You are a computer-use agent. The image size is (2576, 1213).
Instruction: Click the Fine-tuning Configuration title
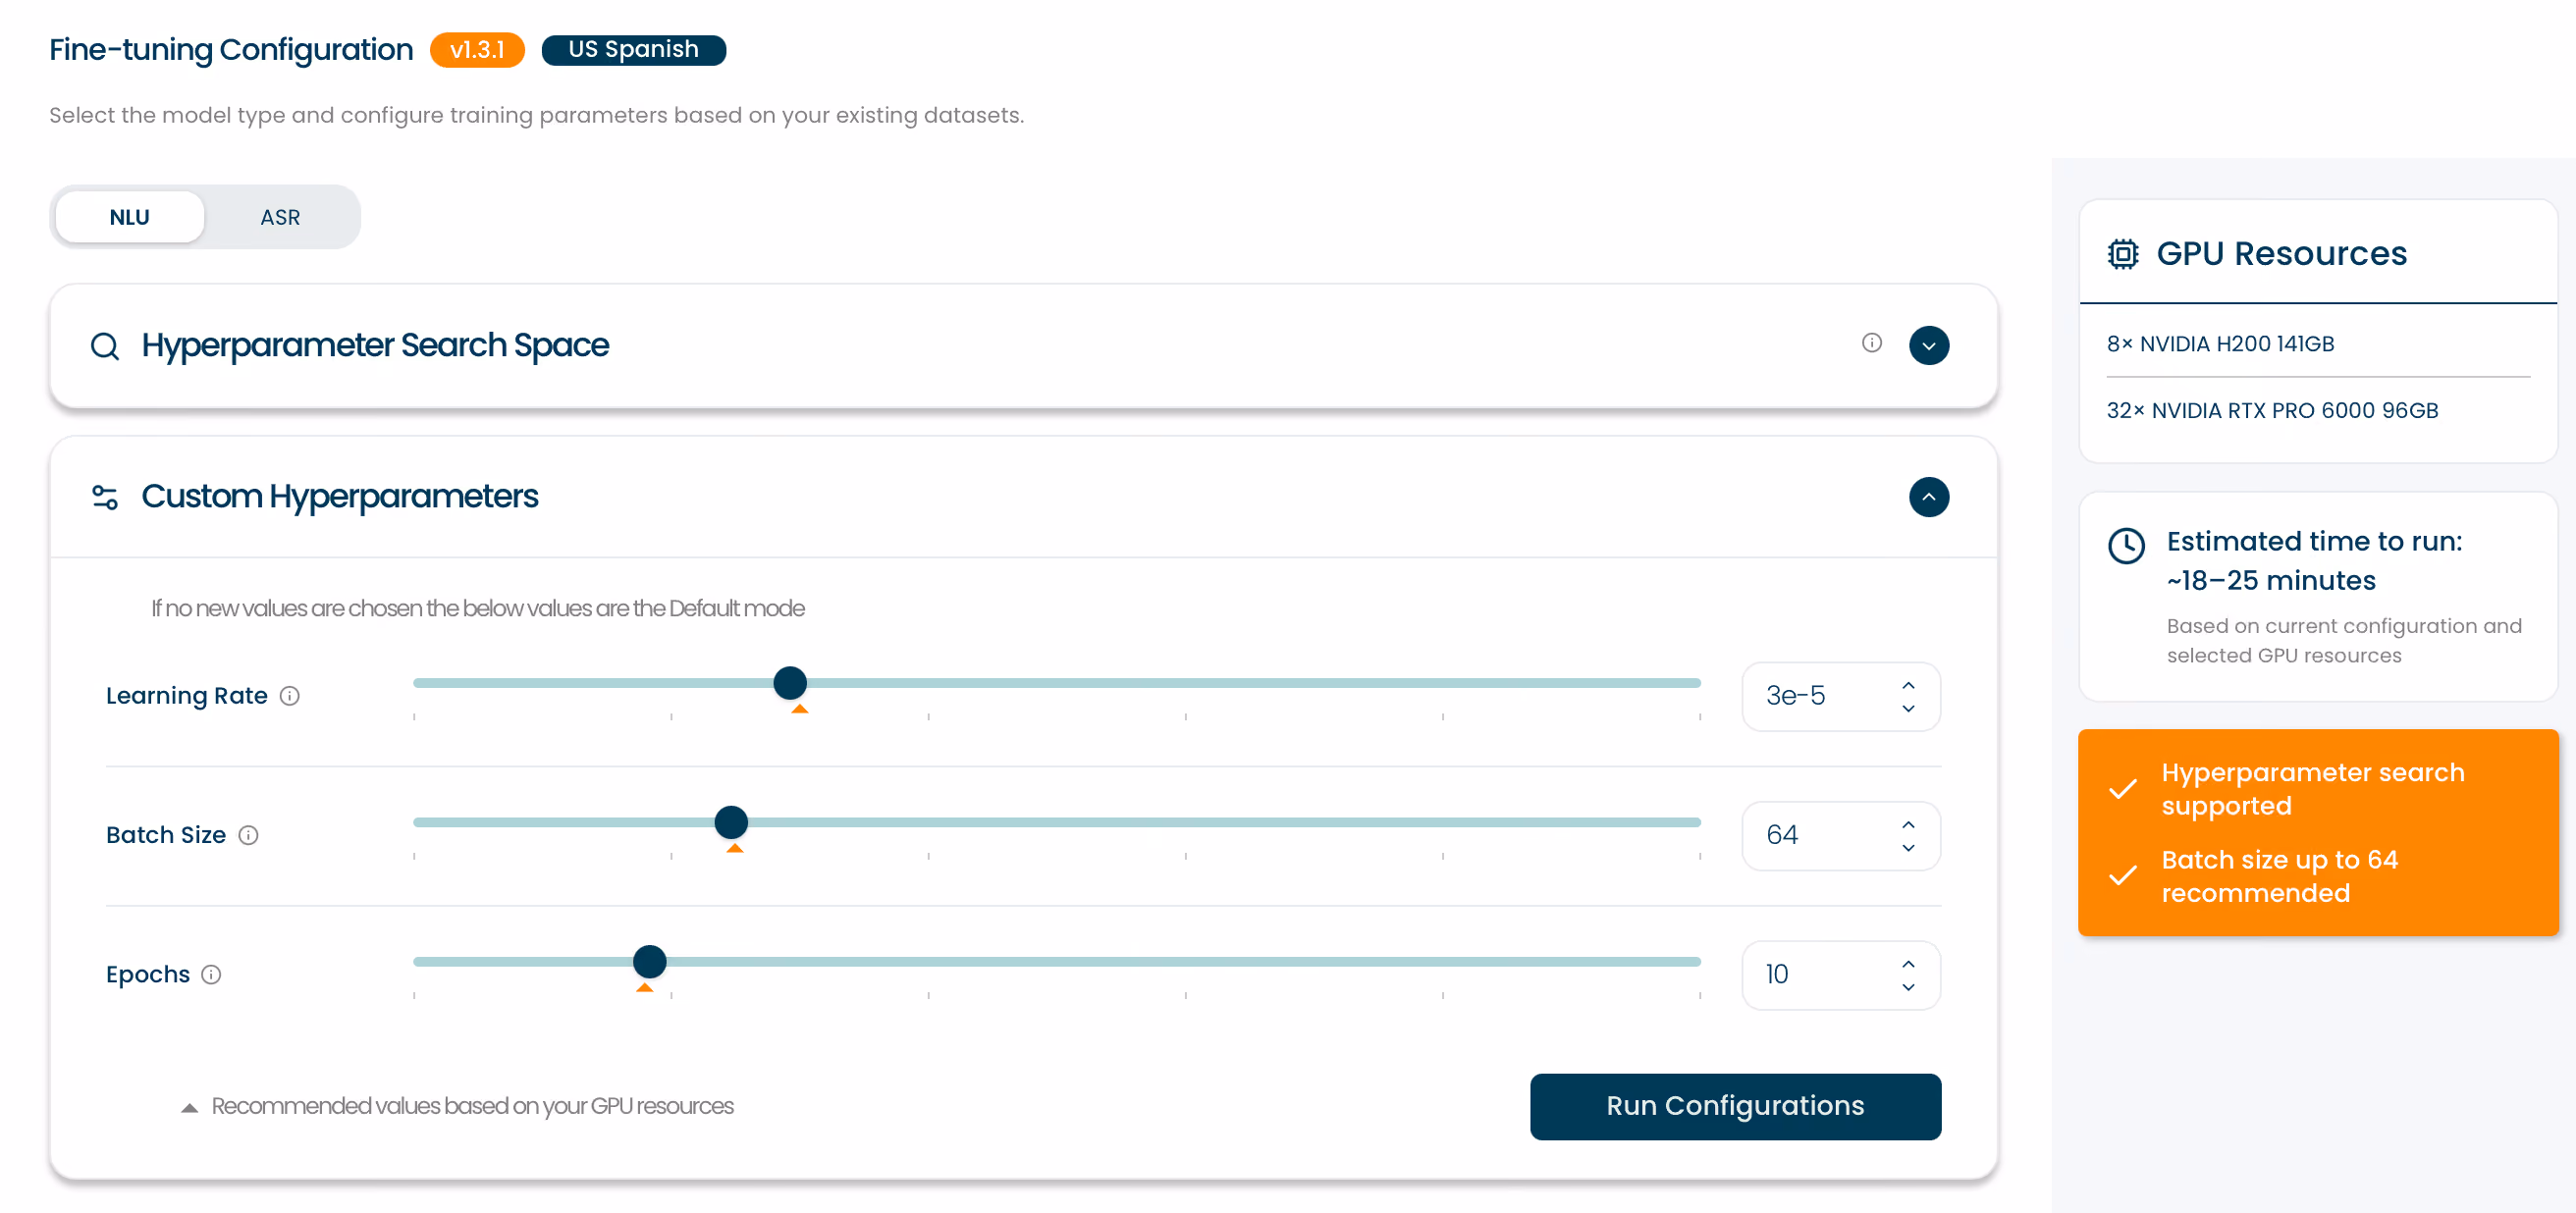click(231, 49)
